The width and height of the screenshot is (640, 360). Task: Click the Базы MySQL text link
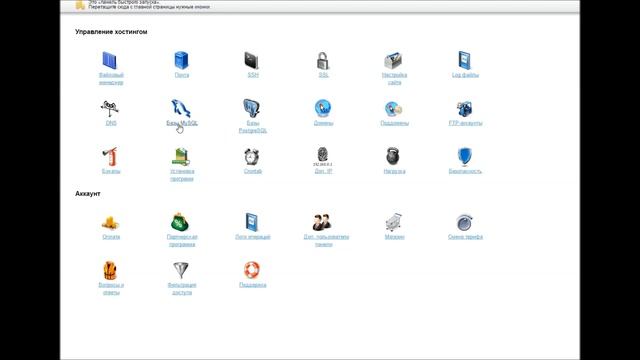point(182,123)
